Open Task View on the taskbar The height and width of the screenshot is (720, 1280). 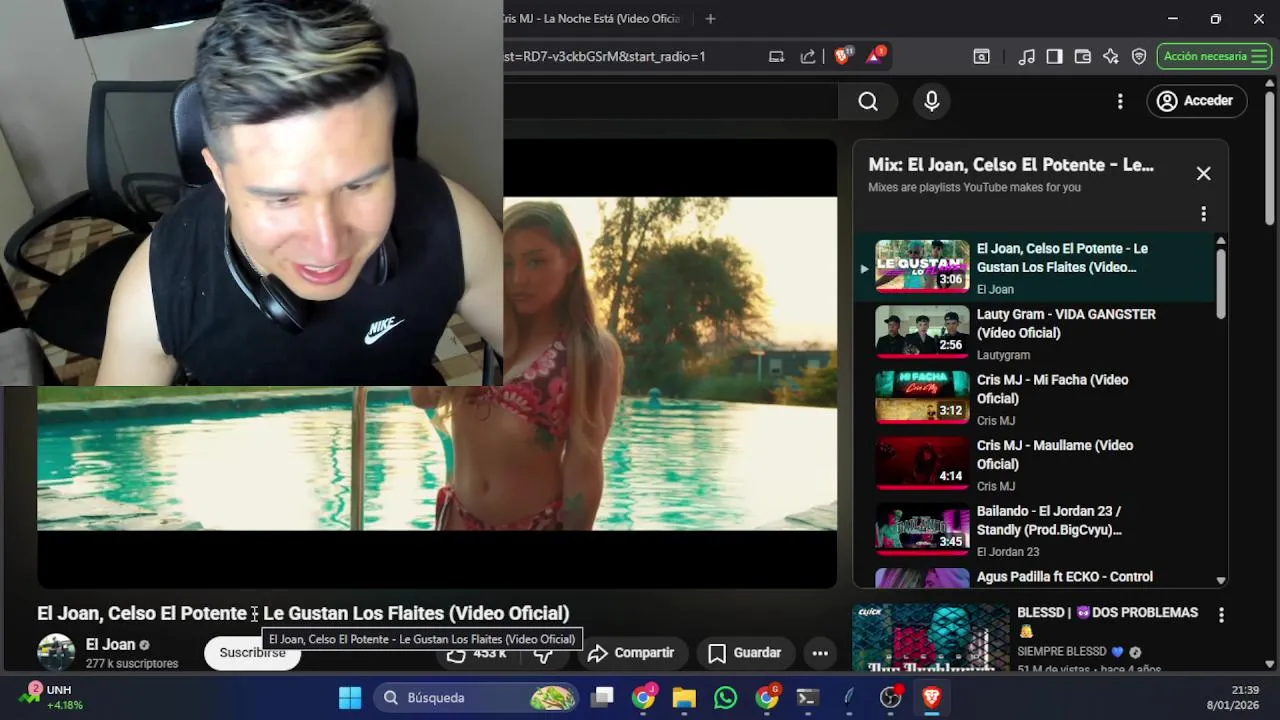(x=602, y=698)
